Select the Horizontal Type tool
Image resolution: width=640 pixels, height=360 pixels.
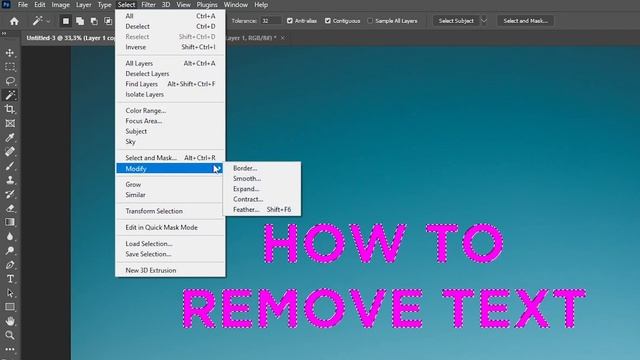10,279
